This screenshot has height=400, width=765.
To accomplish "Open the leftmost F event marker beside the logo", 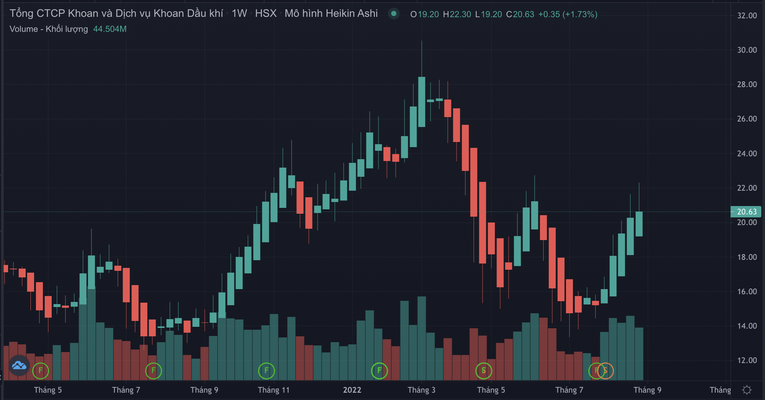I will tap(41, 370).
